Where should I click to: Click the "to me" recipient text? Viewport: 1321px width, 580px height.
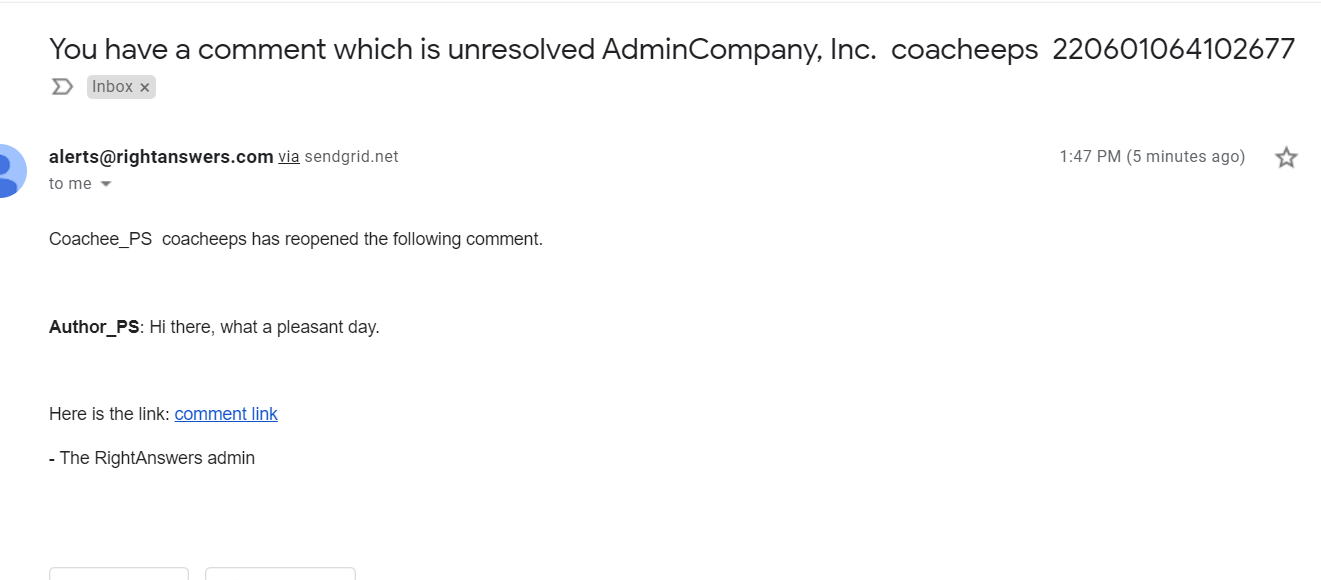(x=70, y=184)
